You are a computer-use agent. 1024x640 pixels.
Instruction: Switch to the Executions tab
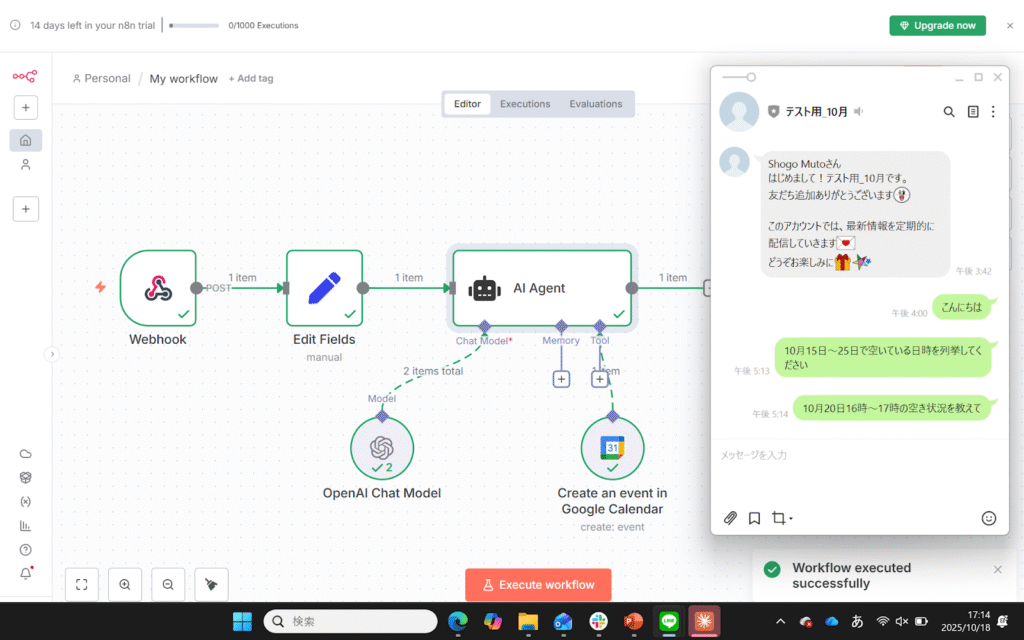525,104
